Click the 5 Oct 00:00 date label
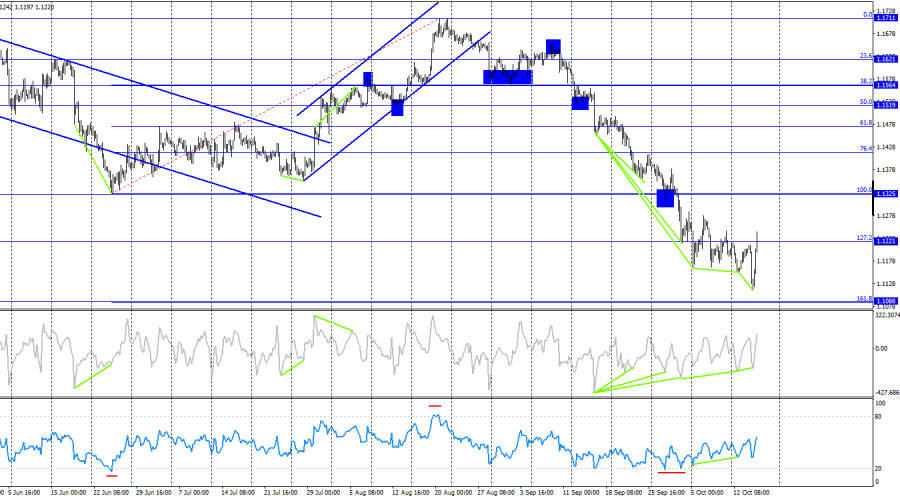The height and width of the screenshot is (500, 900). [x=707, y=493]
